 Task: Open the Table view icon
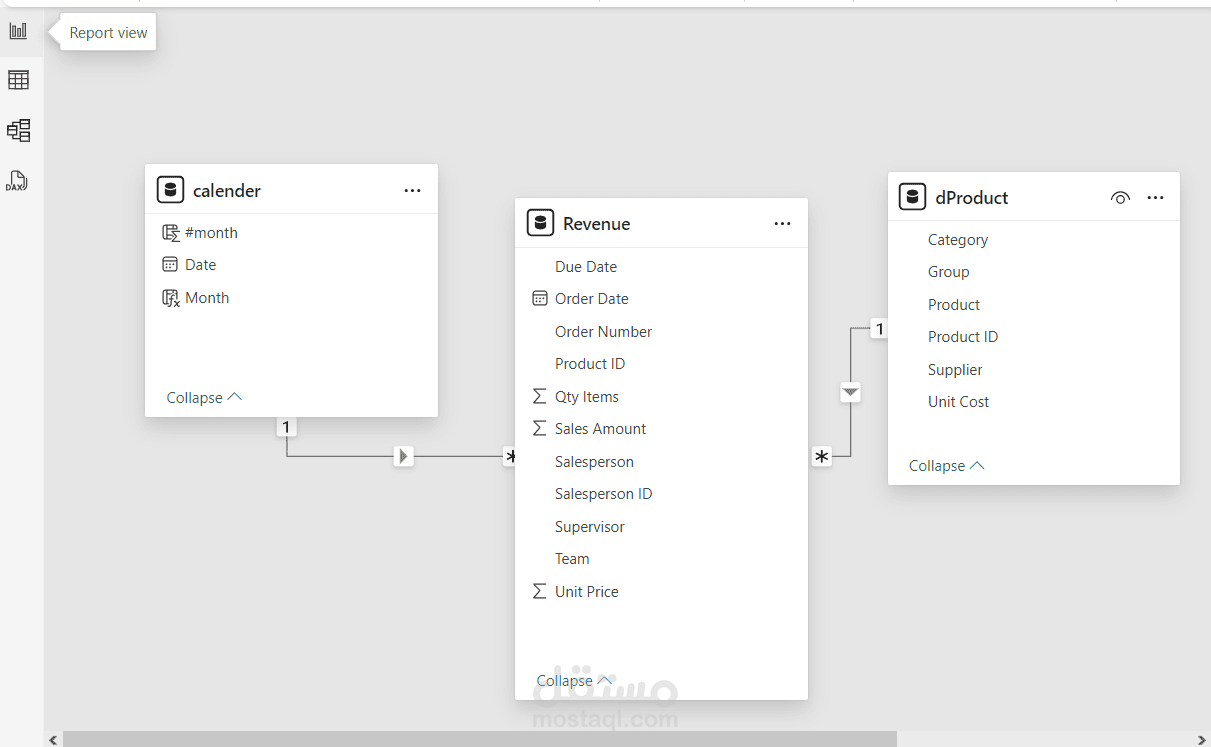tap(19, 80)
